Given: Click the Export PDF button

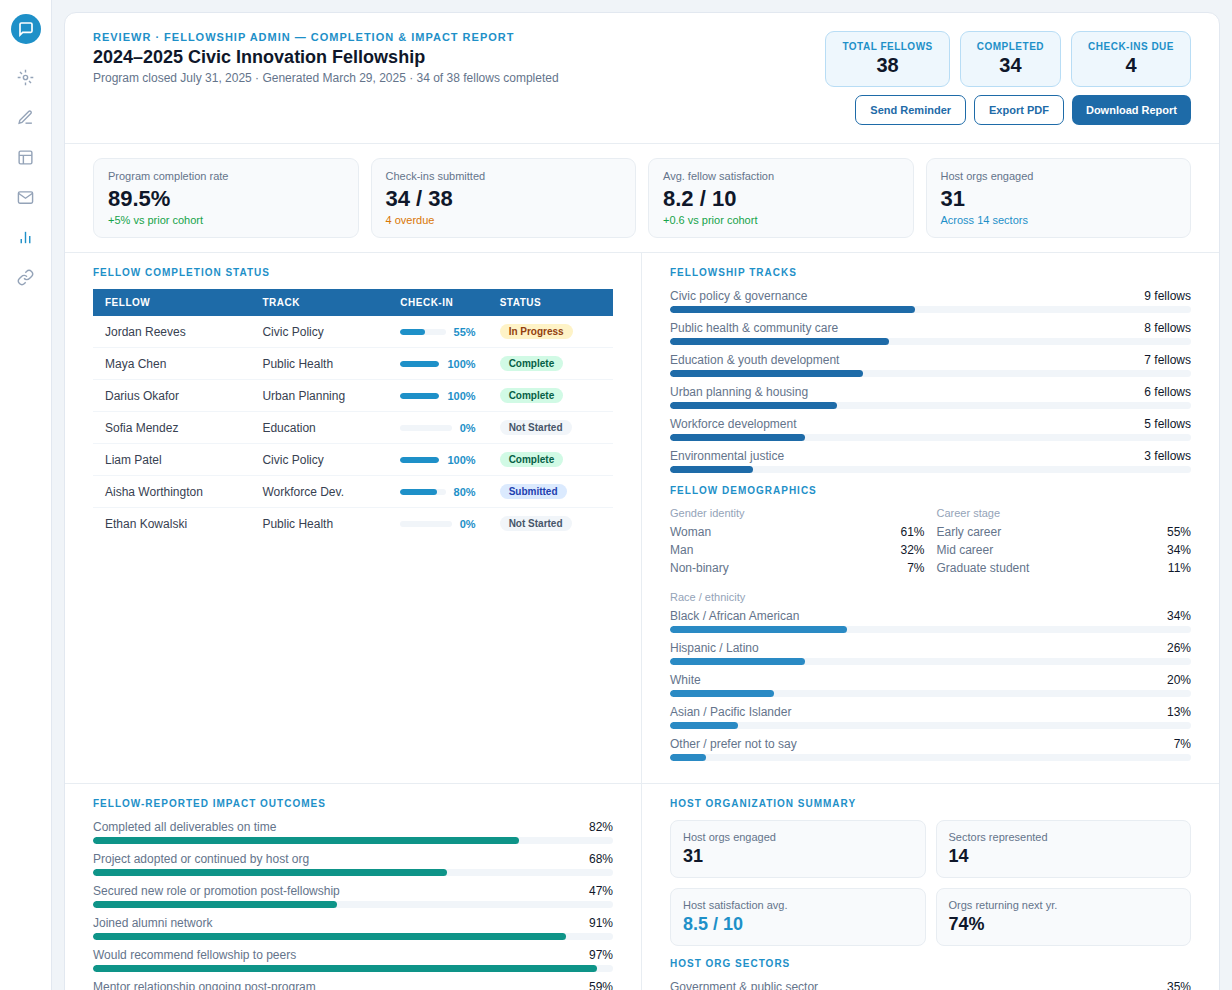Looking at the screenshot, I should [1018, 110].
